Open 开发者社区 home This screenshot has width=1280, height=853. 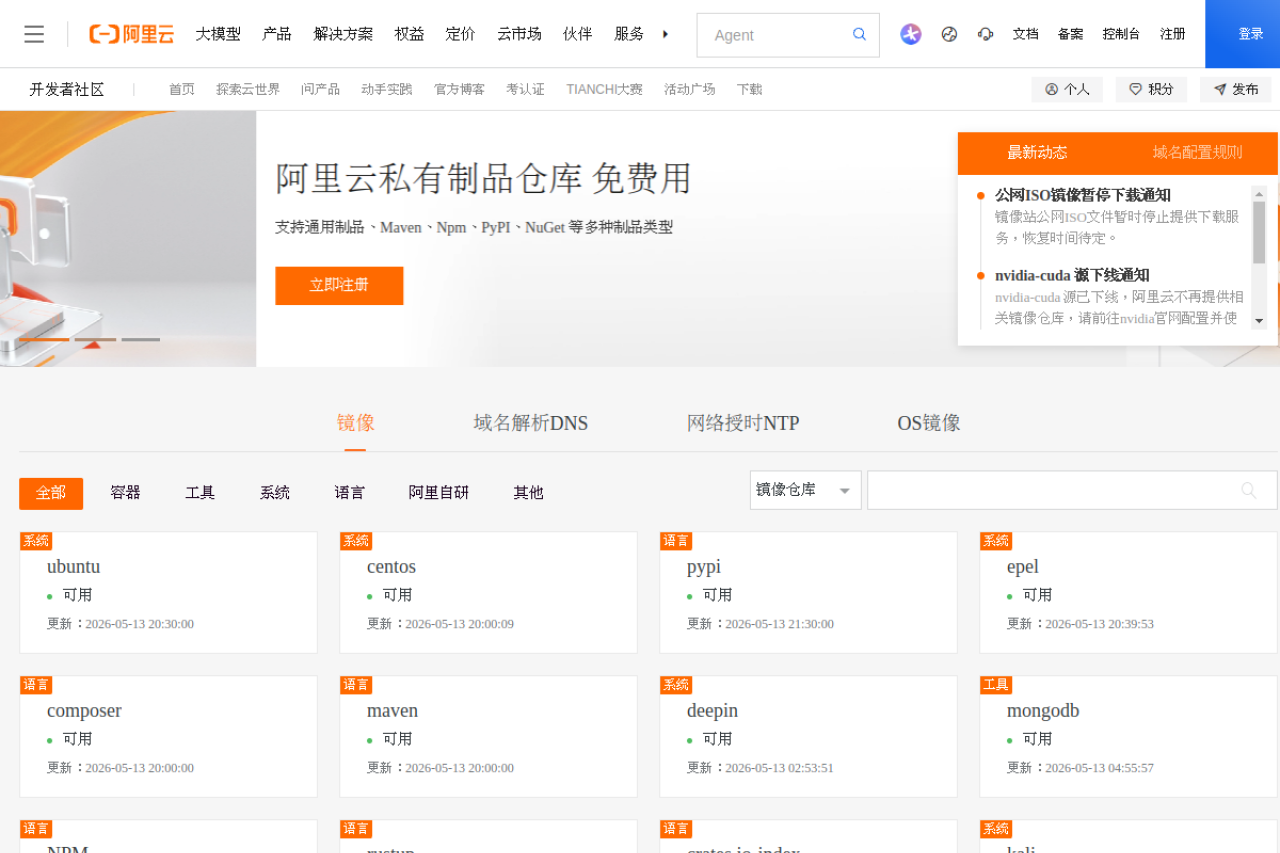click(67, 90)
